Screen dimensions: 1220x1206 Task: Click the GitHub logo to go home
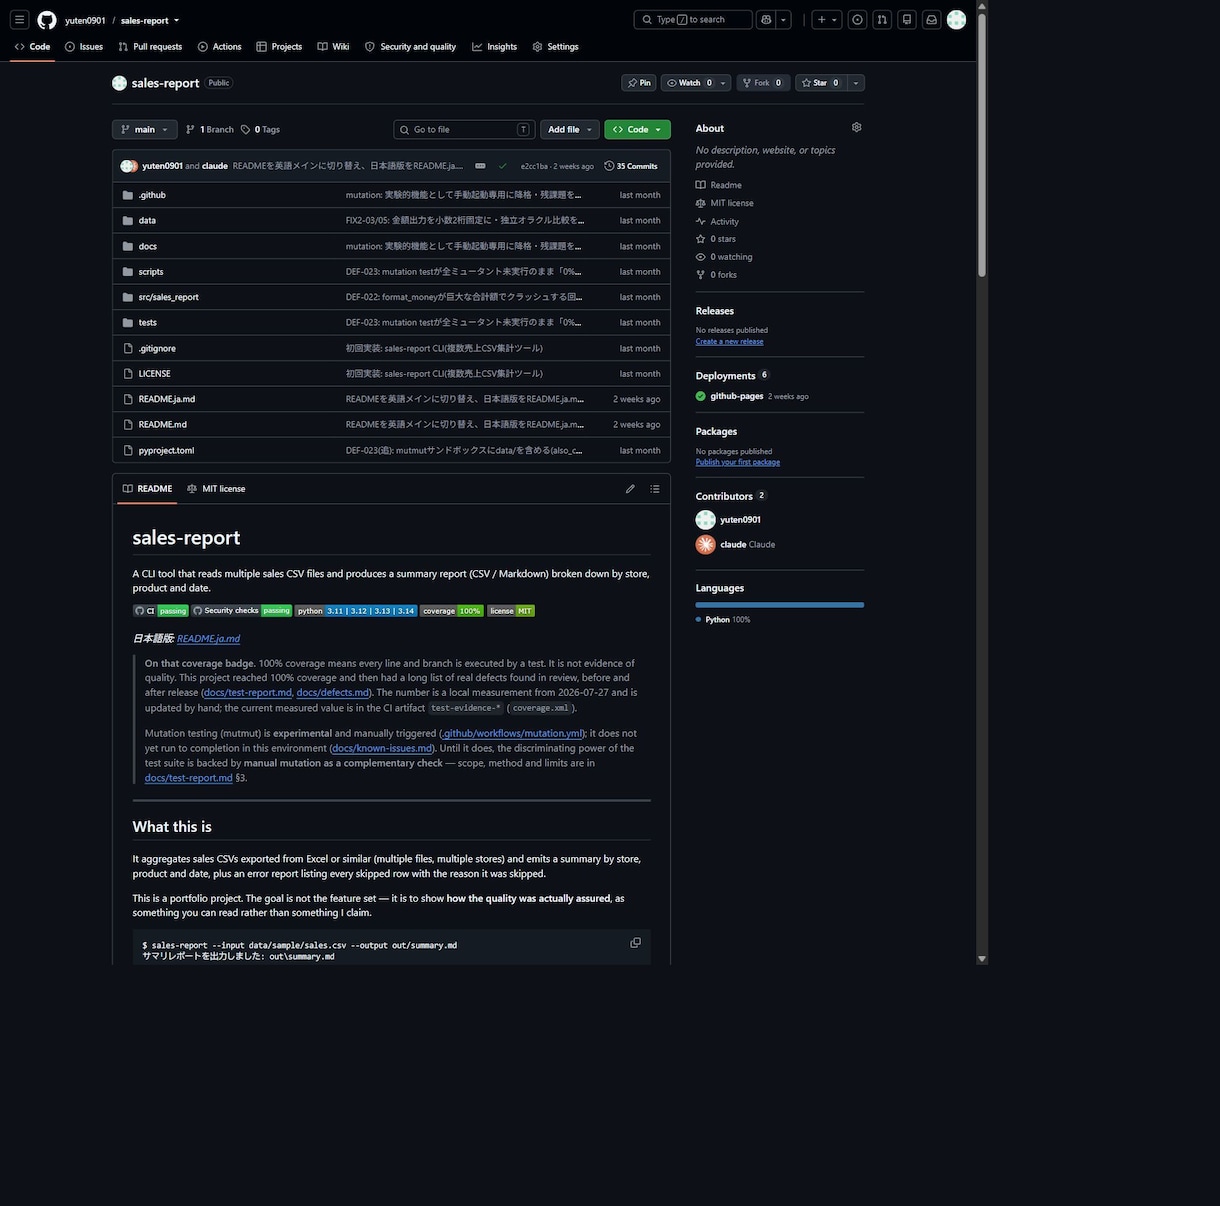(x=47, y=20)
